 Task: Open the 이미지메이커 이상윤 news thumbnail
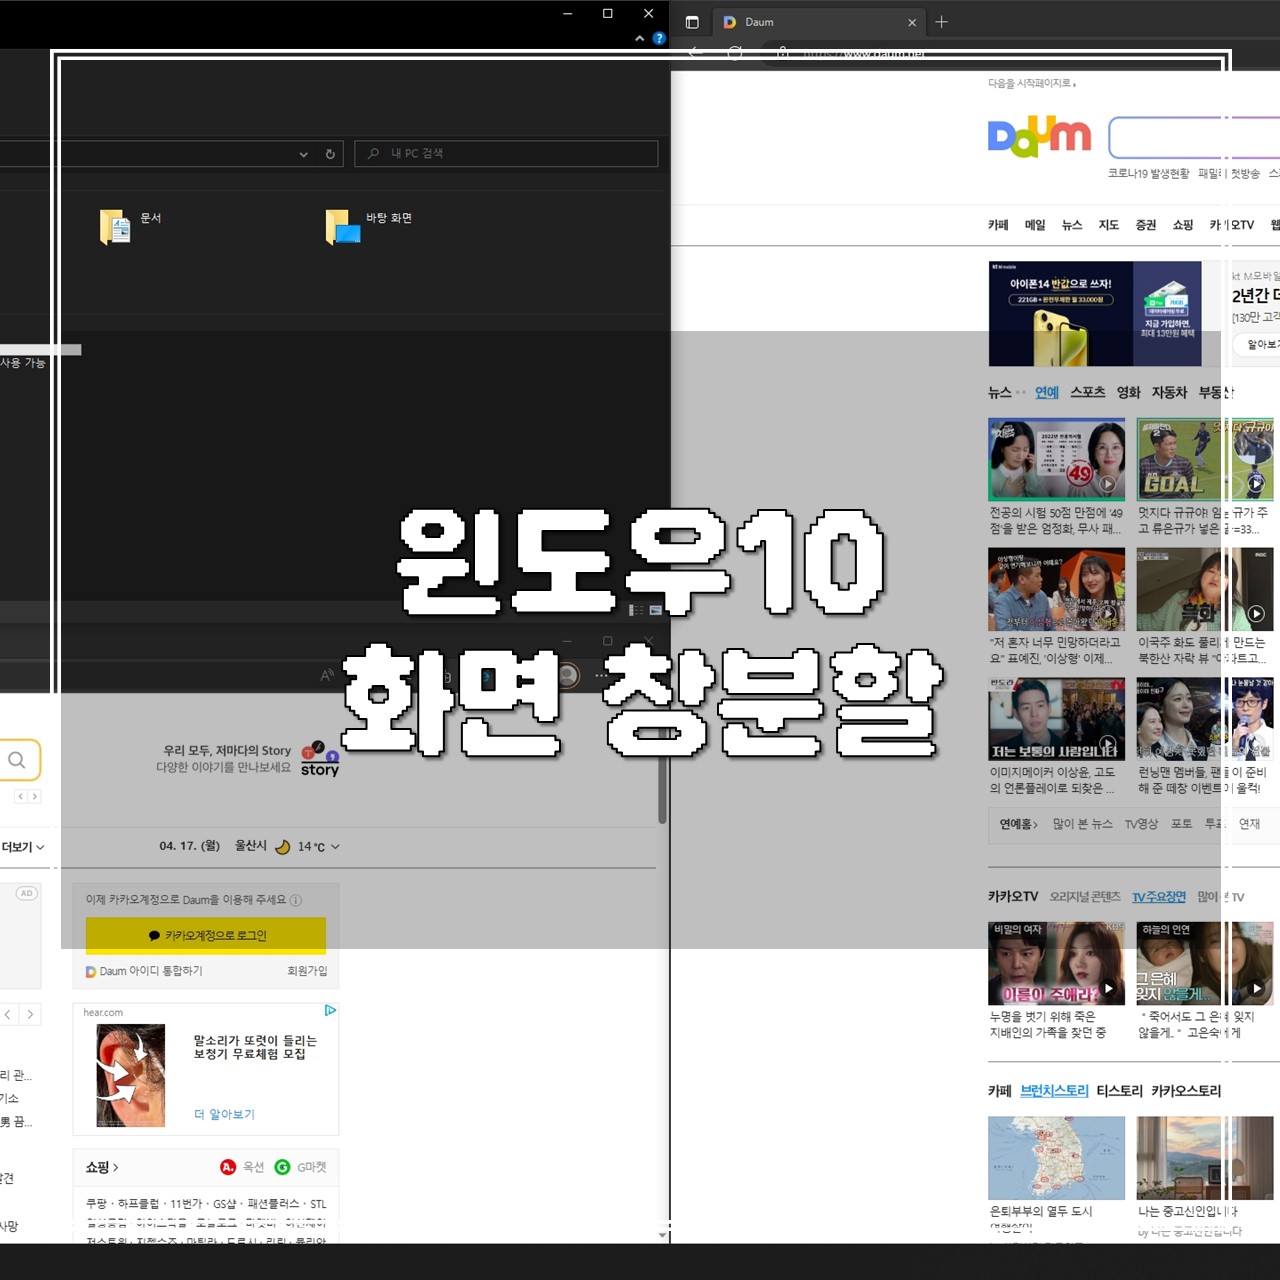click(1056, 719)
